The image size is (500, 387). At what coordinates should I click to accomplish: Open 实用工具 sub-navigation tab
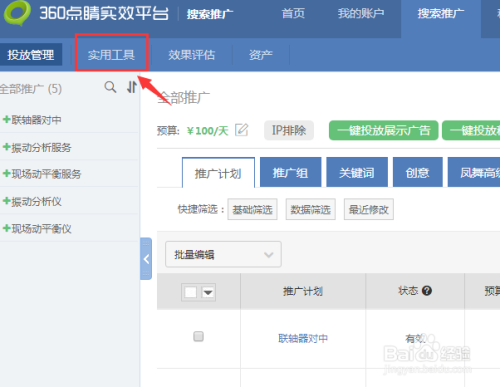point(111,55)
